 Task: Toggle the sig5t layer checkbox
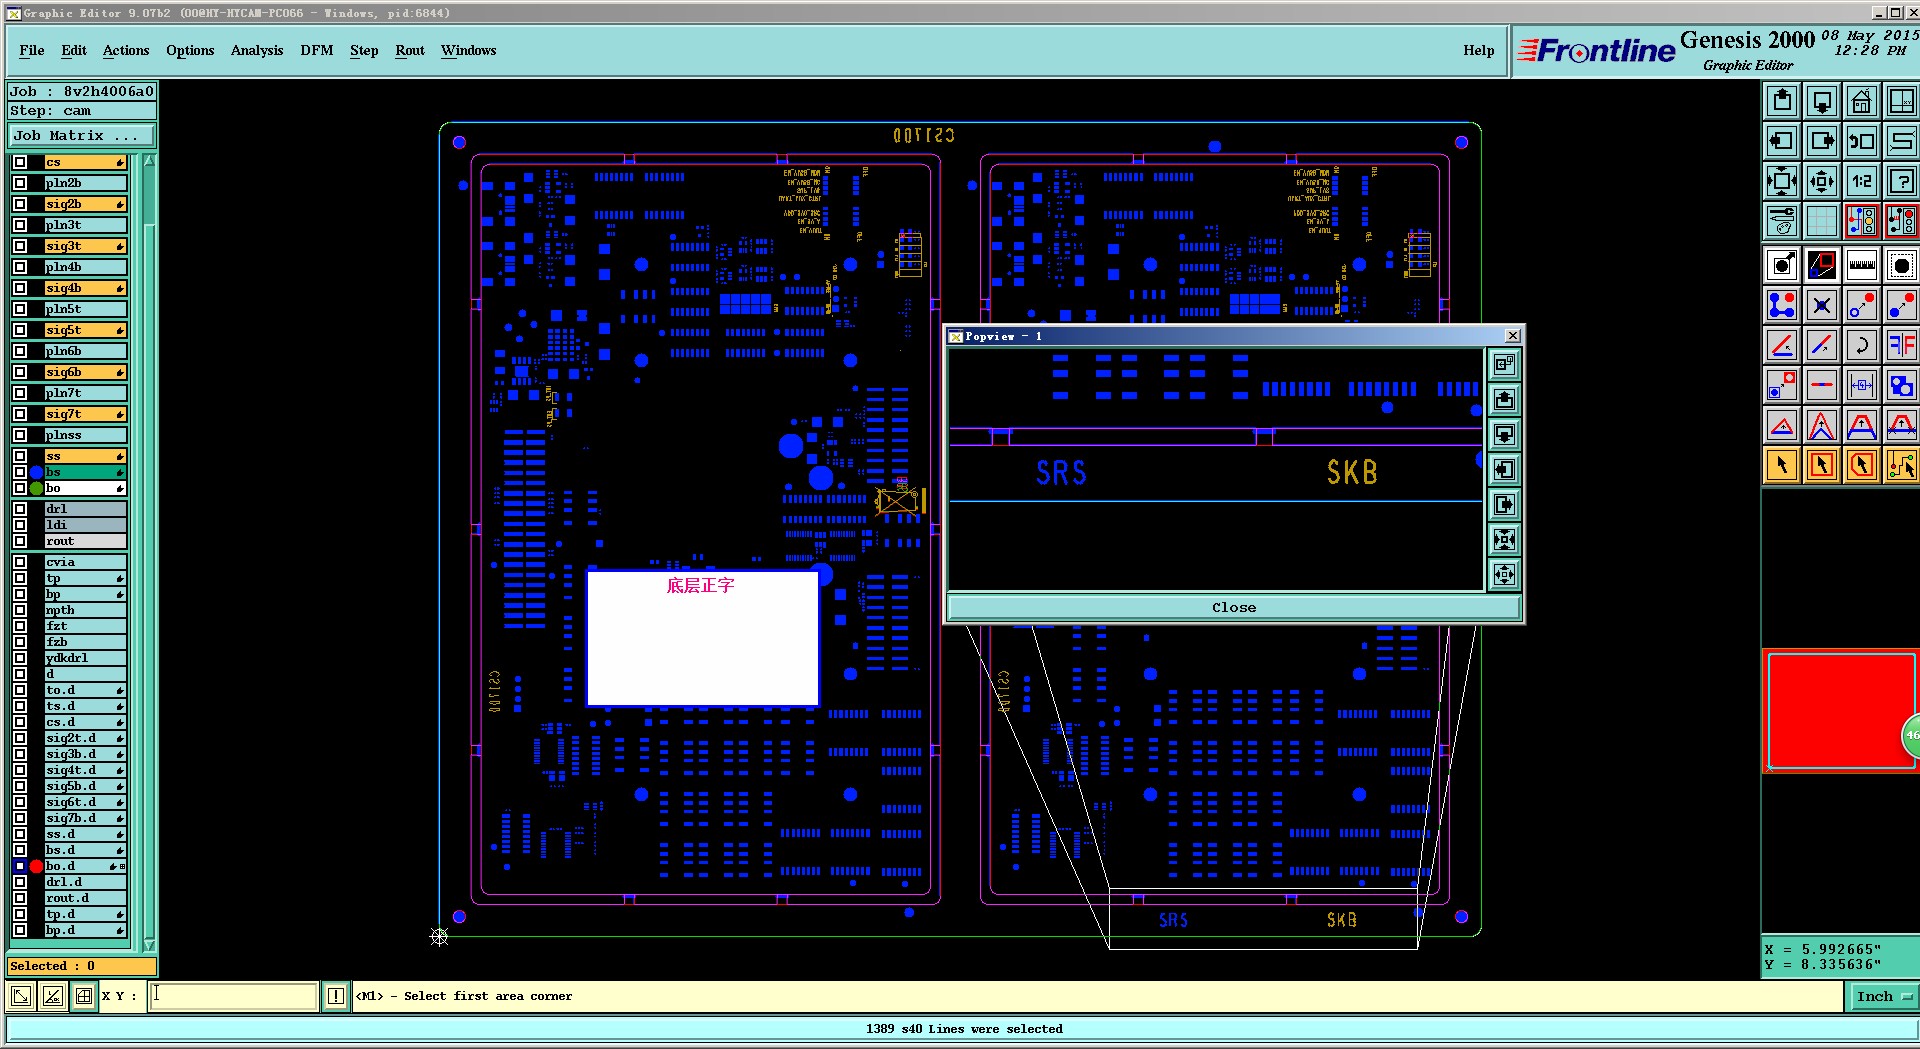[x=20, y=330]
